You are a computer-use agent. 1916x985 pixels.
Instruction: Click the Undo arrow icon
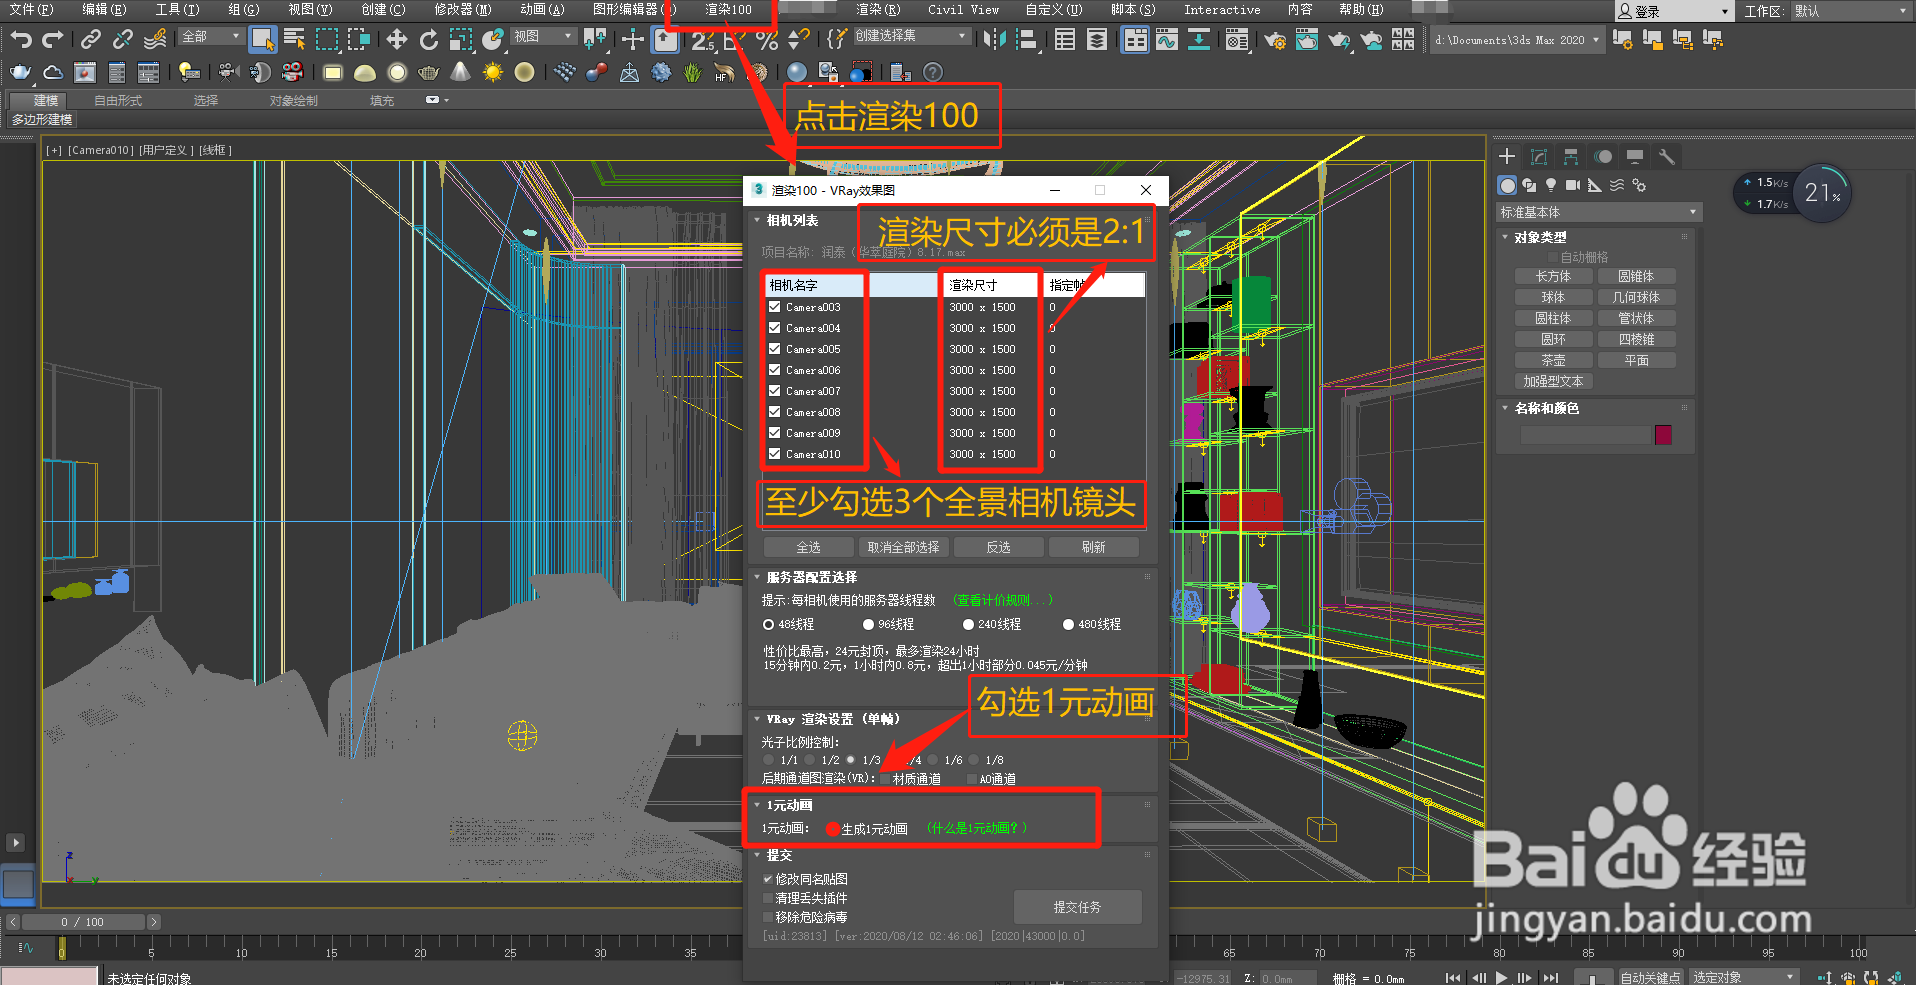[21, 40]
